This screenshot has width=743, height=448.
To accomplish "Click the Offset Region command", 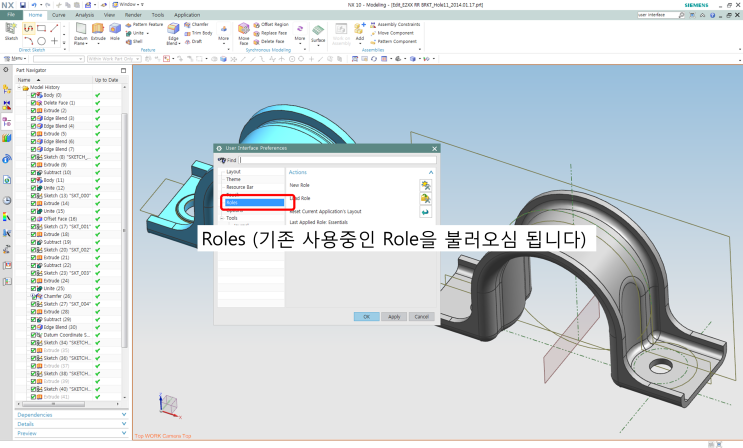I will coord(271,25).
